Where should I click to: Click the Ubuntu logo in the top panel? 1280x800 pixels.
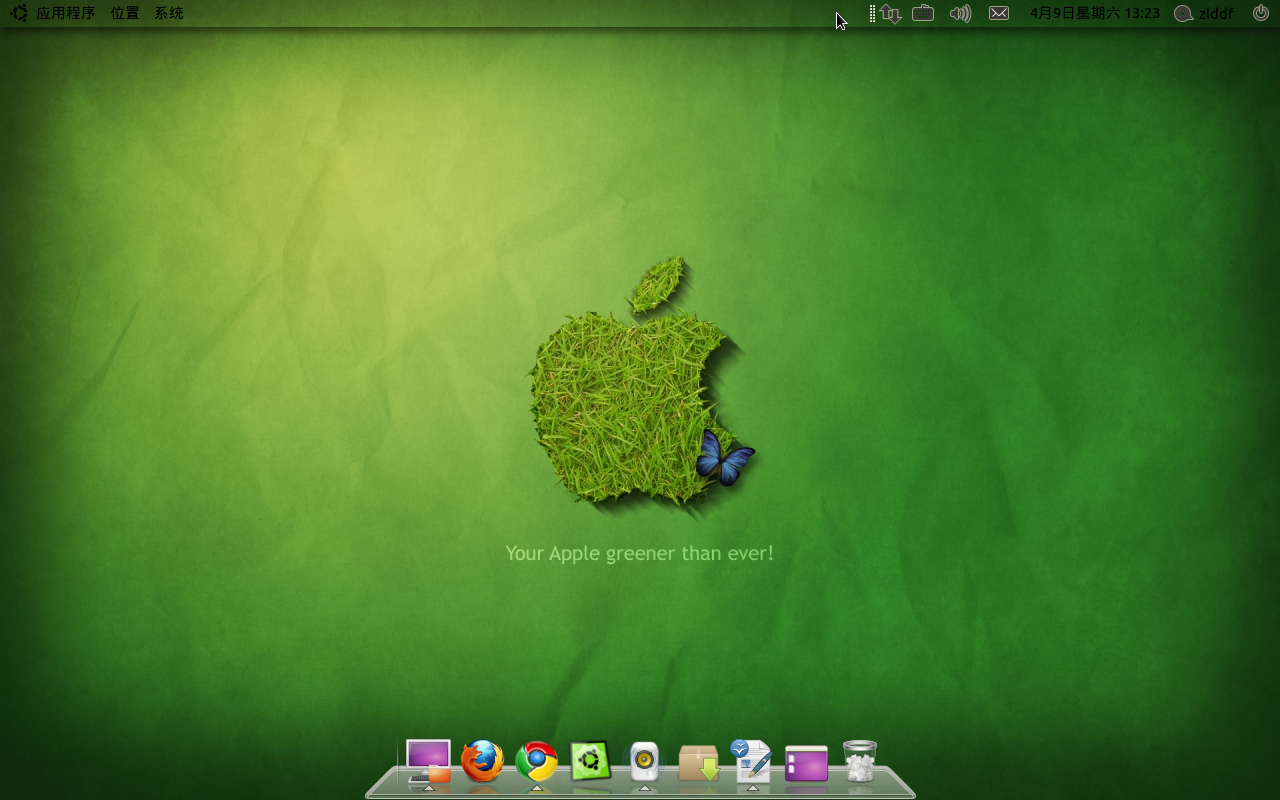[18, 13]
